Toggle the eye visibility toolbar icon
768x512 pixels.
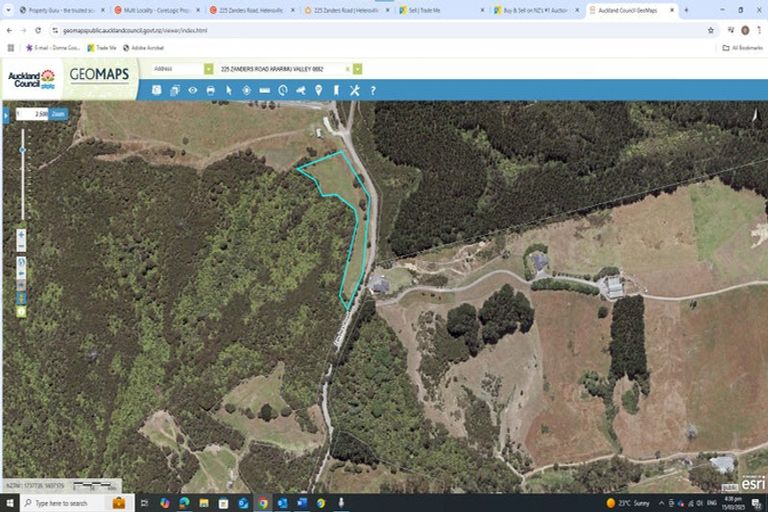[192, 90]
